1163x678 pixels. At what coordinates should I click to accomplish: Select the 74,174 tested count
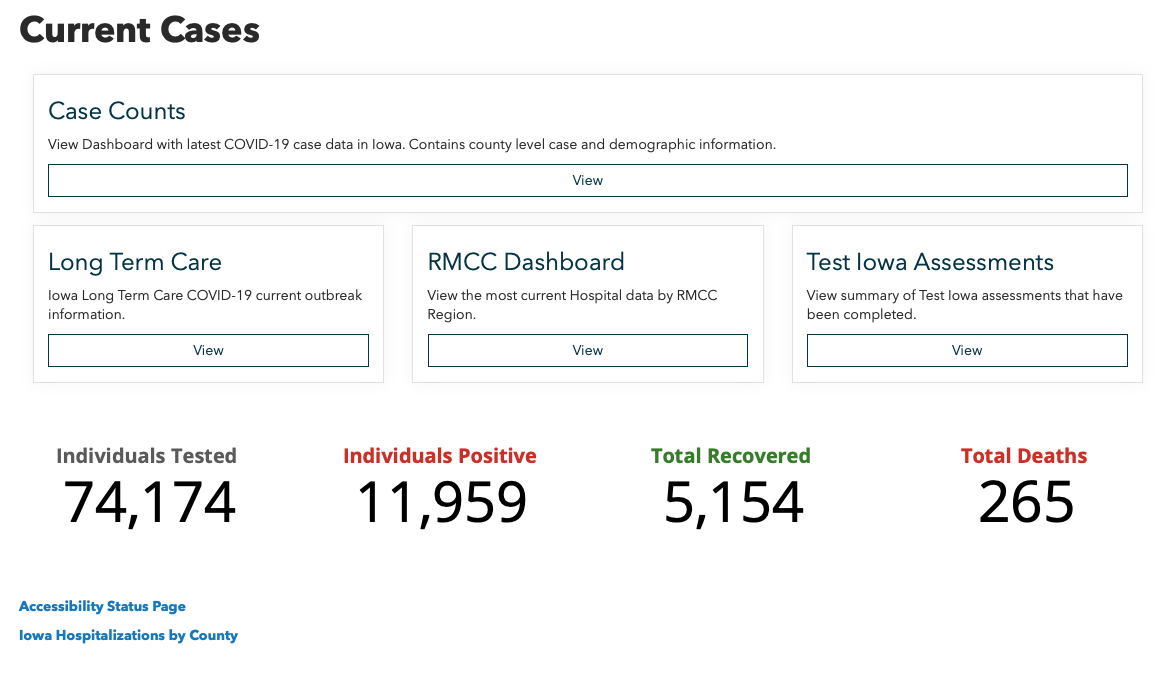pyautogui.click(x=150, y=502)
